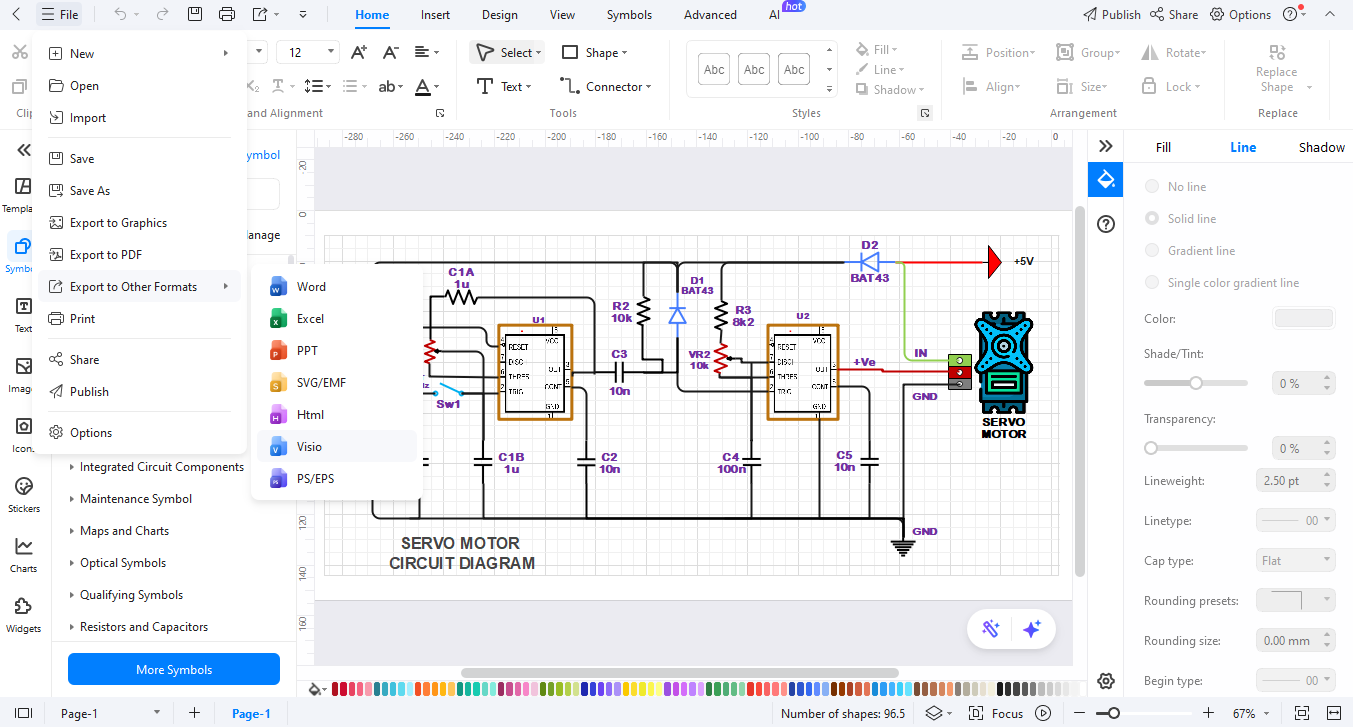Viewport: 1353px width, 727px height.
Task: Click the Shade/Tint slider
Action: pyautogui.click(x=1196, y=383)
